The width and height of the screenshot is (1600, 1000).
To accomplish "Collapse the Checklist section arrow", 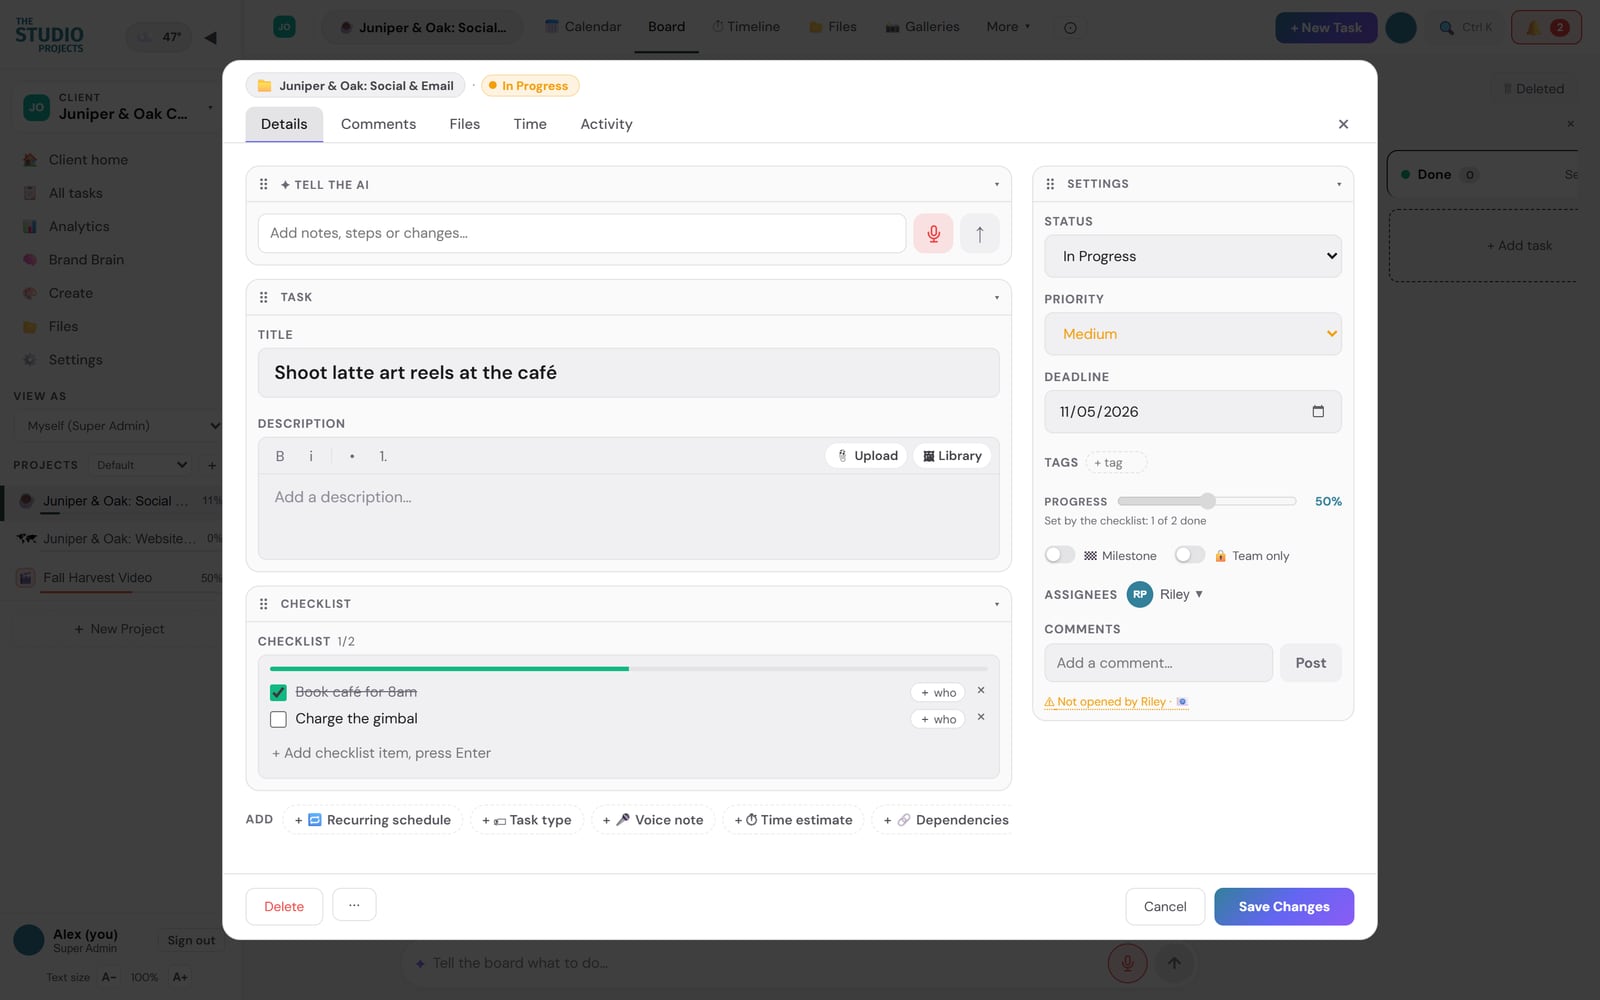I will tap(996, 604).
